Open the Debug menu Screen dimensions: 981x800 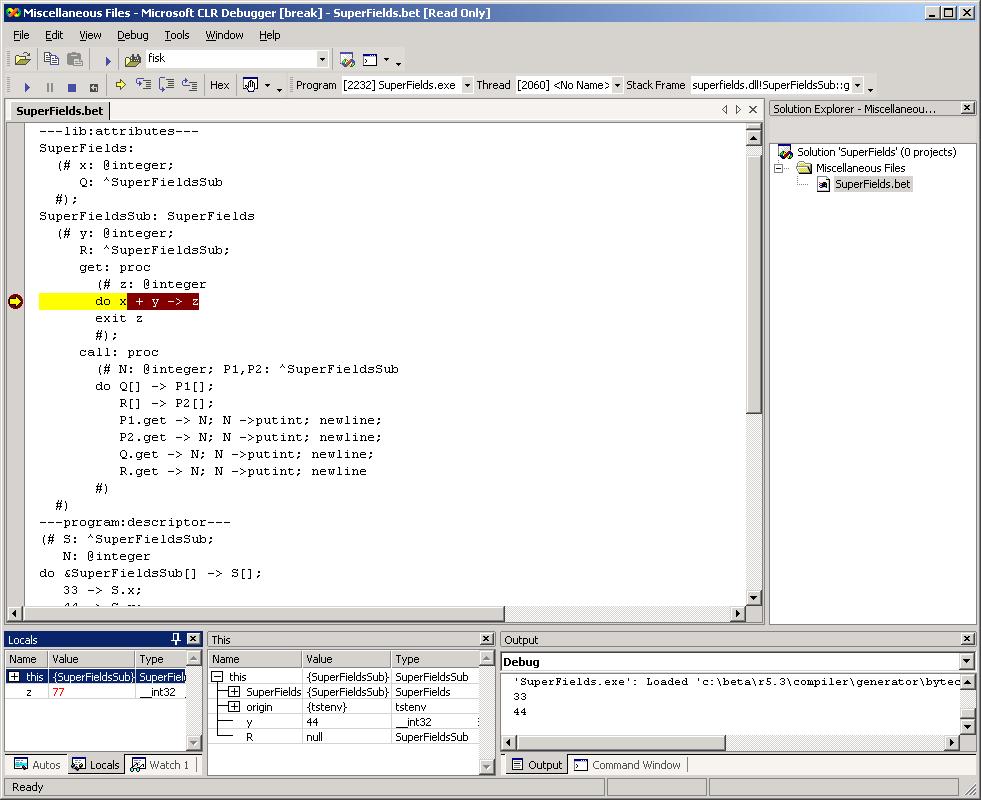pos(132,35)
